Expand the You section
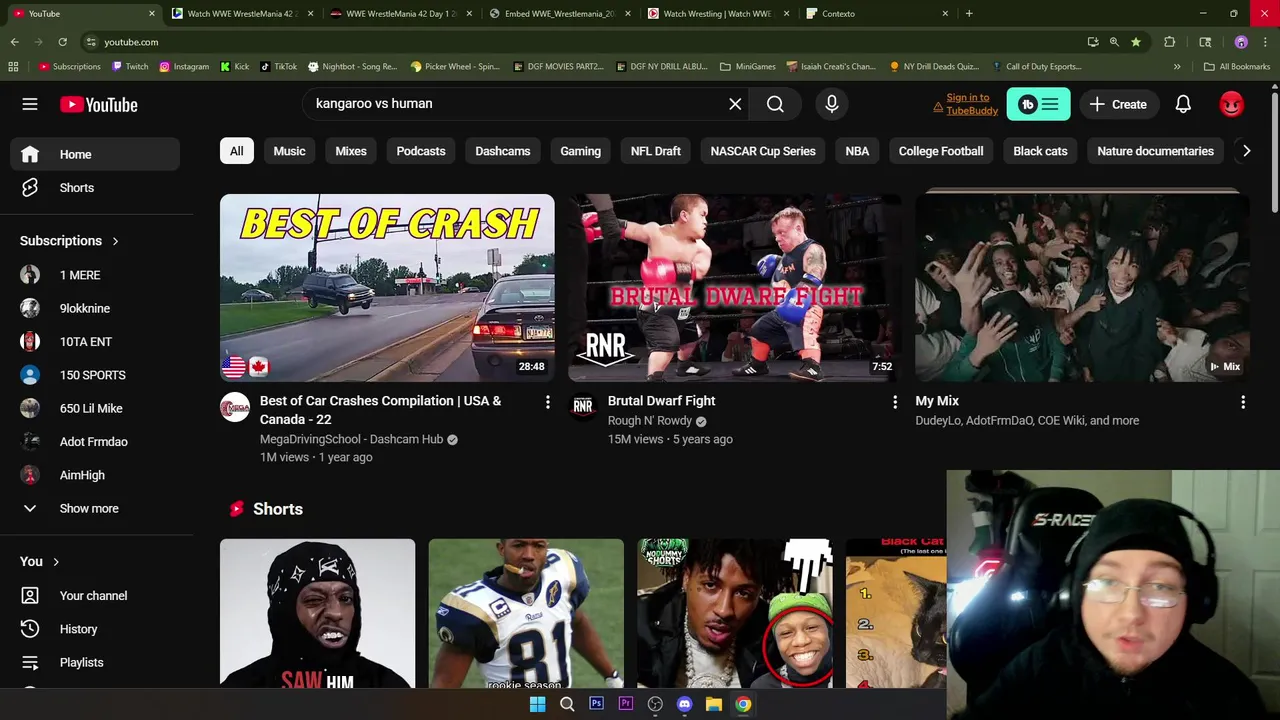The height and width of the screenshot is (720, 1280). (40, 562)
